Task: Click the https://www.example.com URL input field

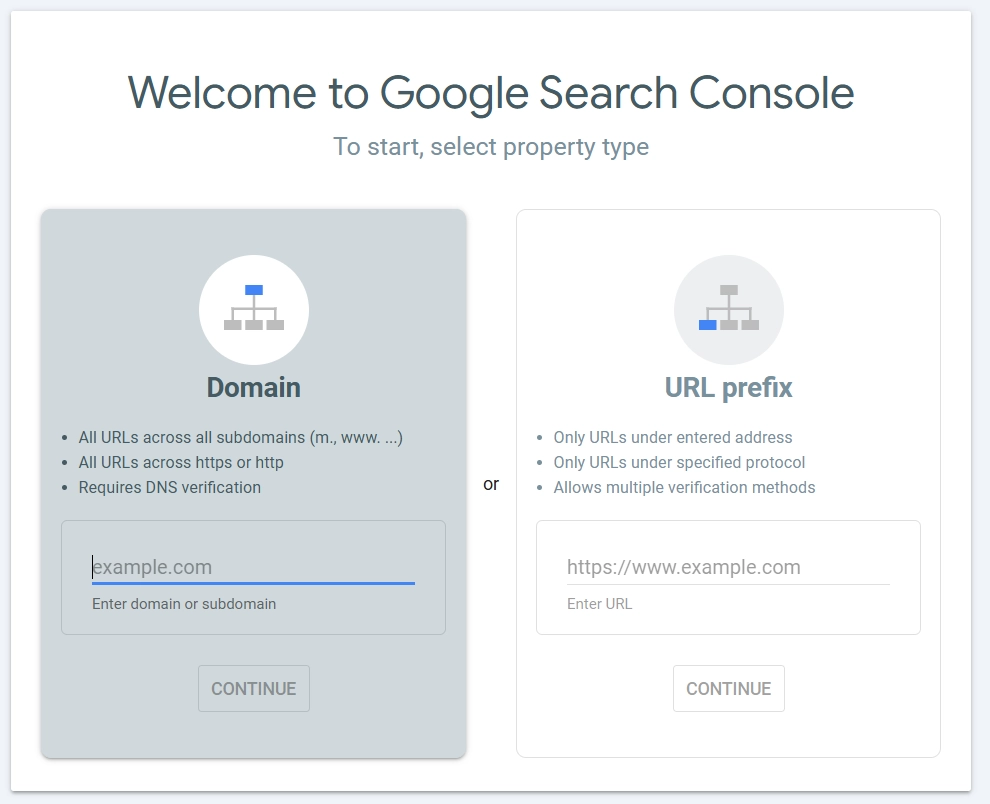Action: pyautogui.click(x=728, y=566)
